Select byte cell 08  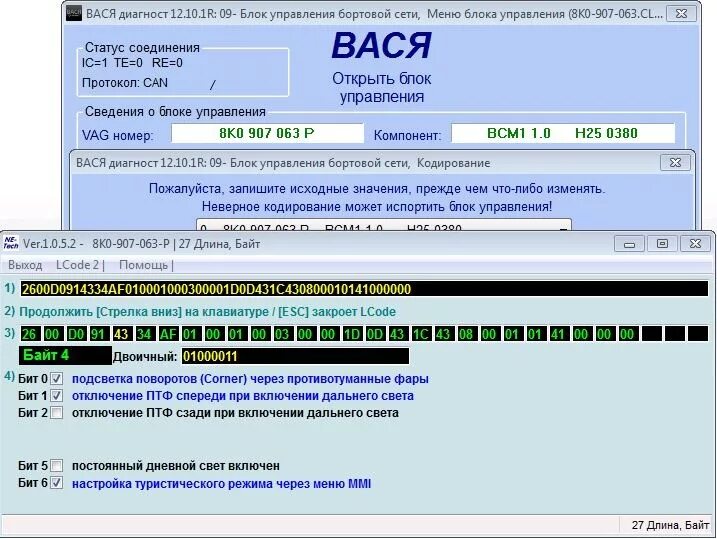(466, 334)
